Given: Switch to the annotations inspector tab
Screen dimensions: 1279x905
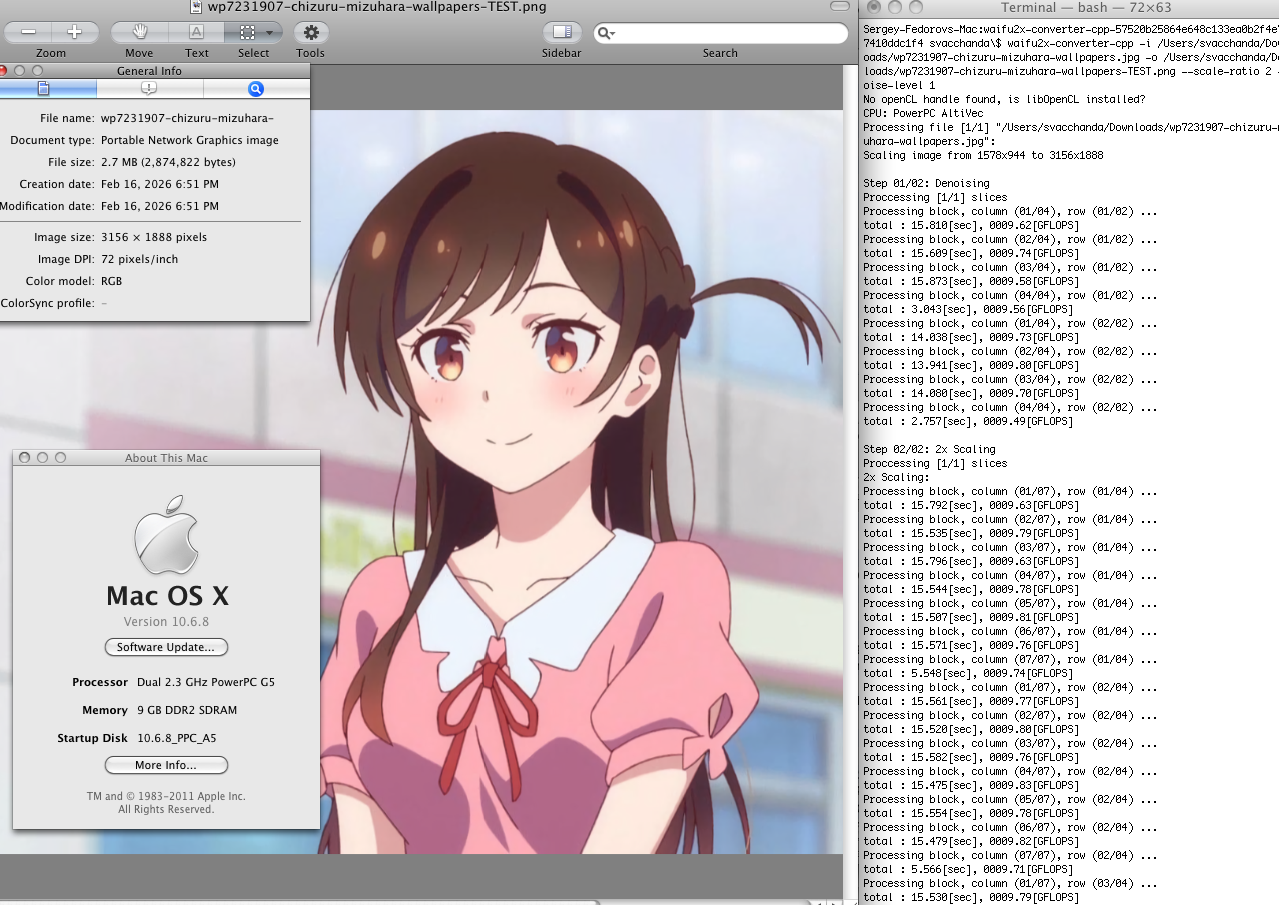Looking at the screenshot, I should (149, 89).
